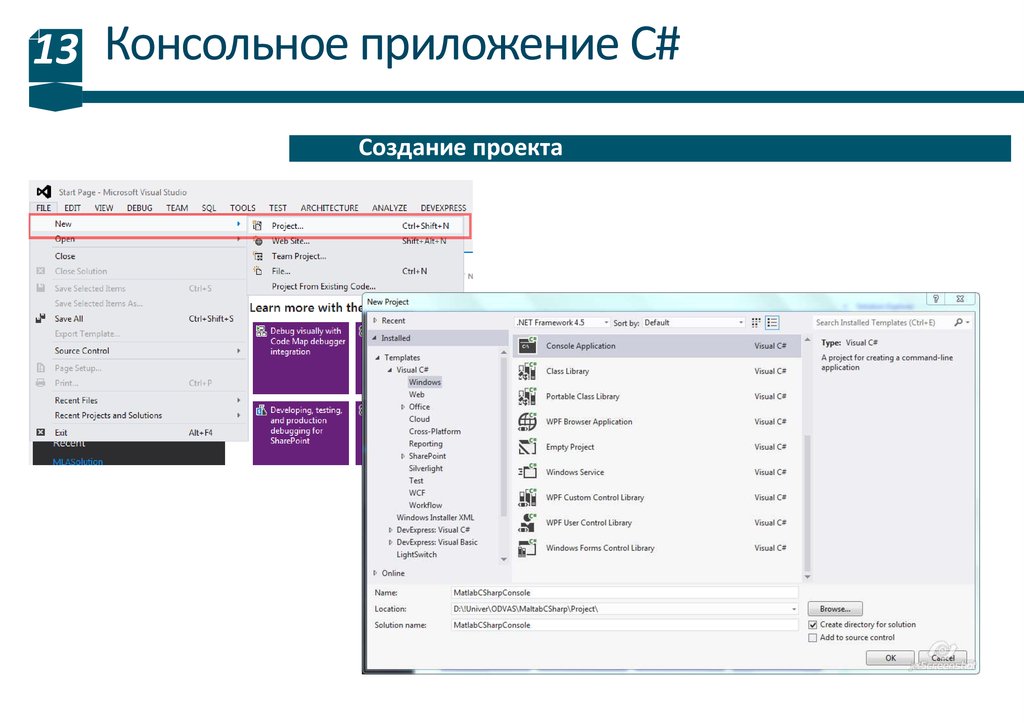This screenshot has height=723, width=1024.
Task: Choose the WPF Browser Application globe icon
Action: [527, 422]
